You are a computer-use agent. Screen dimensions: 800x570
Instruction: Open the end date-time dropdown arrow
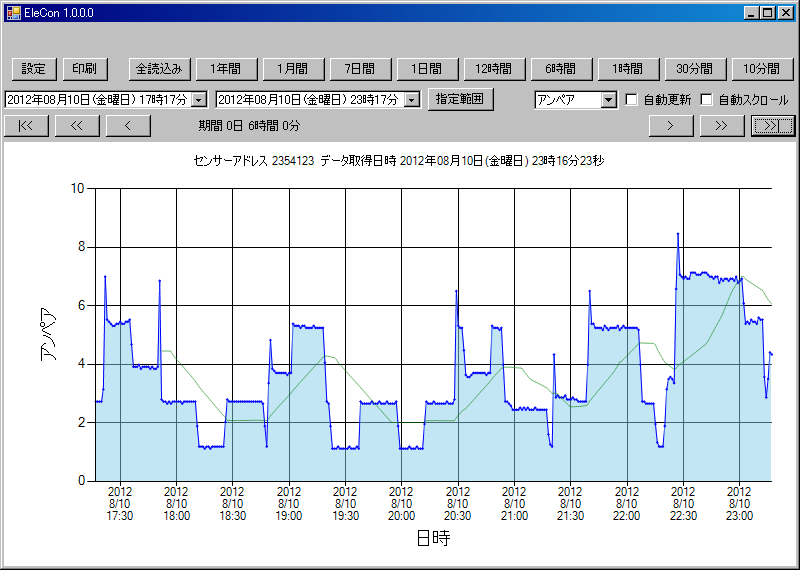coord(411,100)
